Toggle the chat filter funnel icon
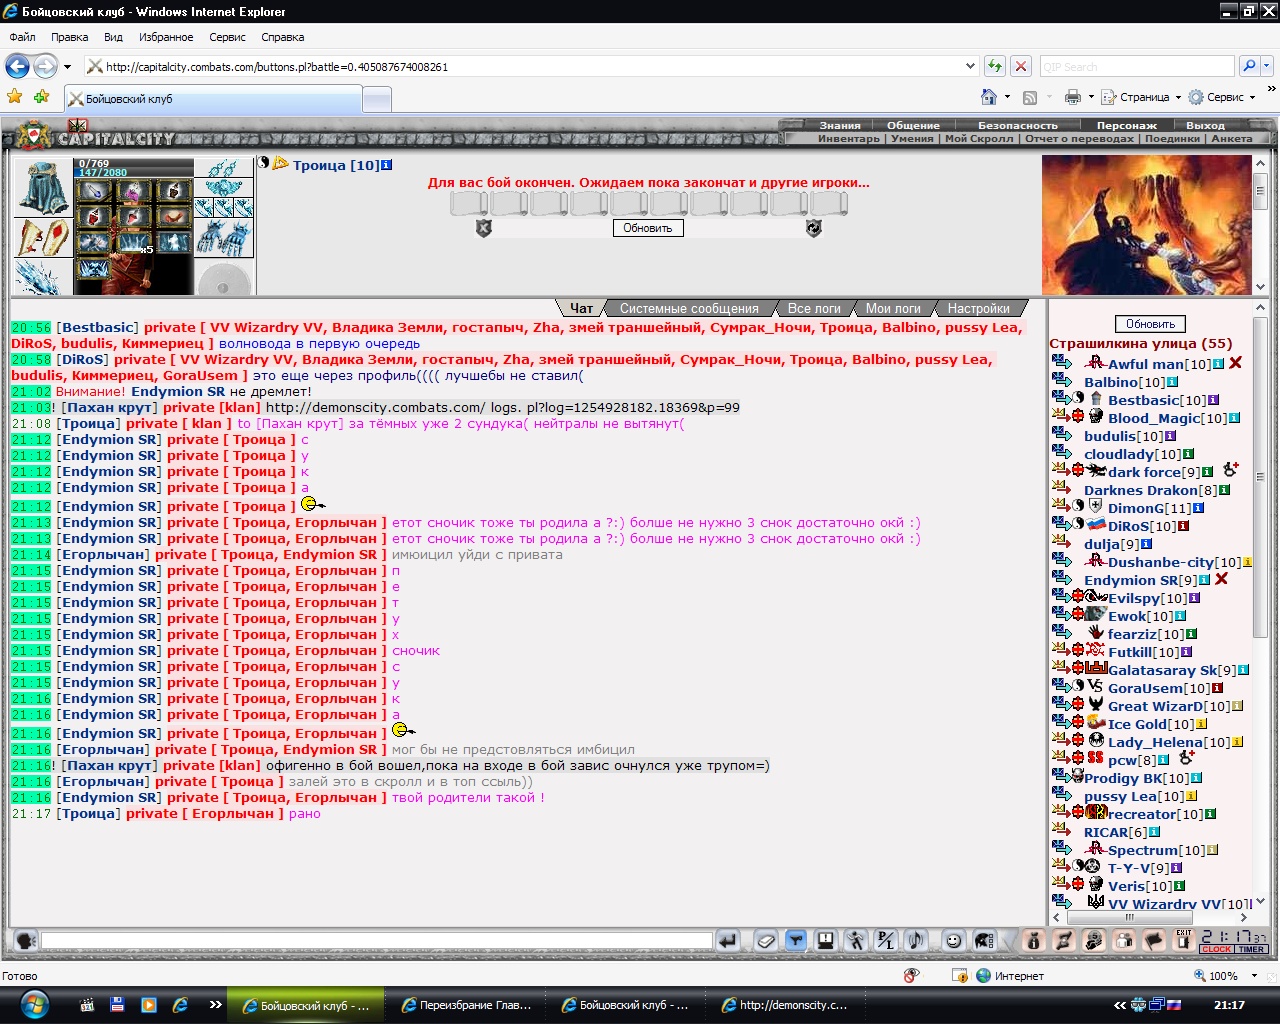Viewport: 1280px width, 1024px height. (796, 940)
